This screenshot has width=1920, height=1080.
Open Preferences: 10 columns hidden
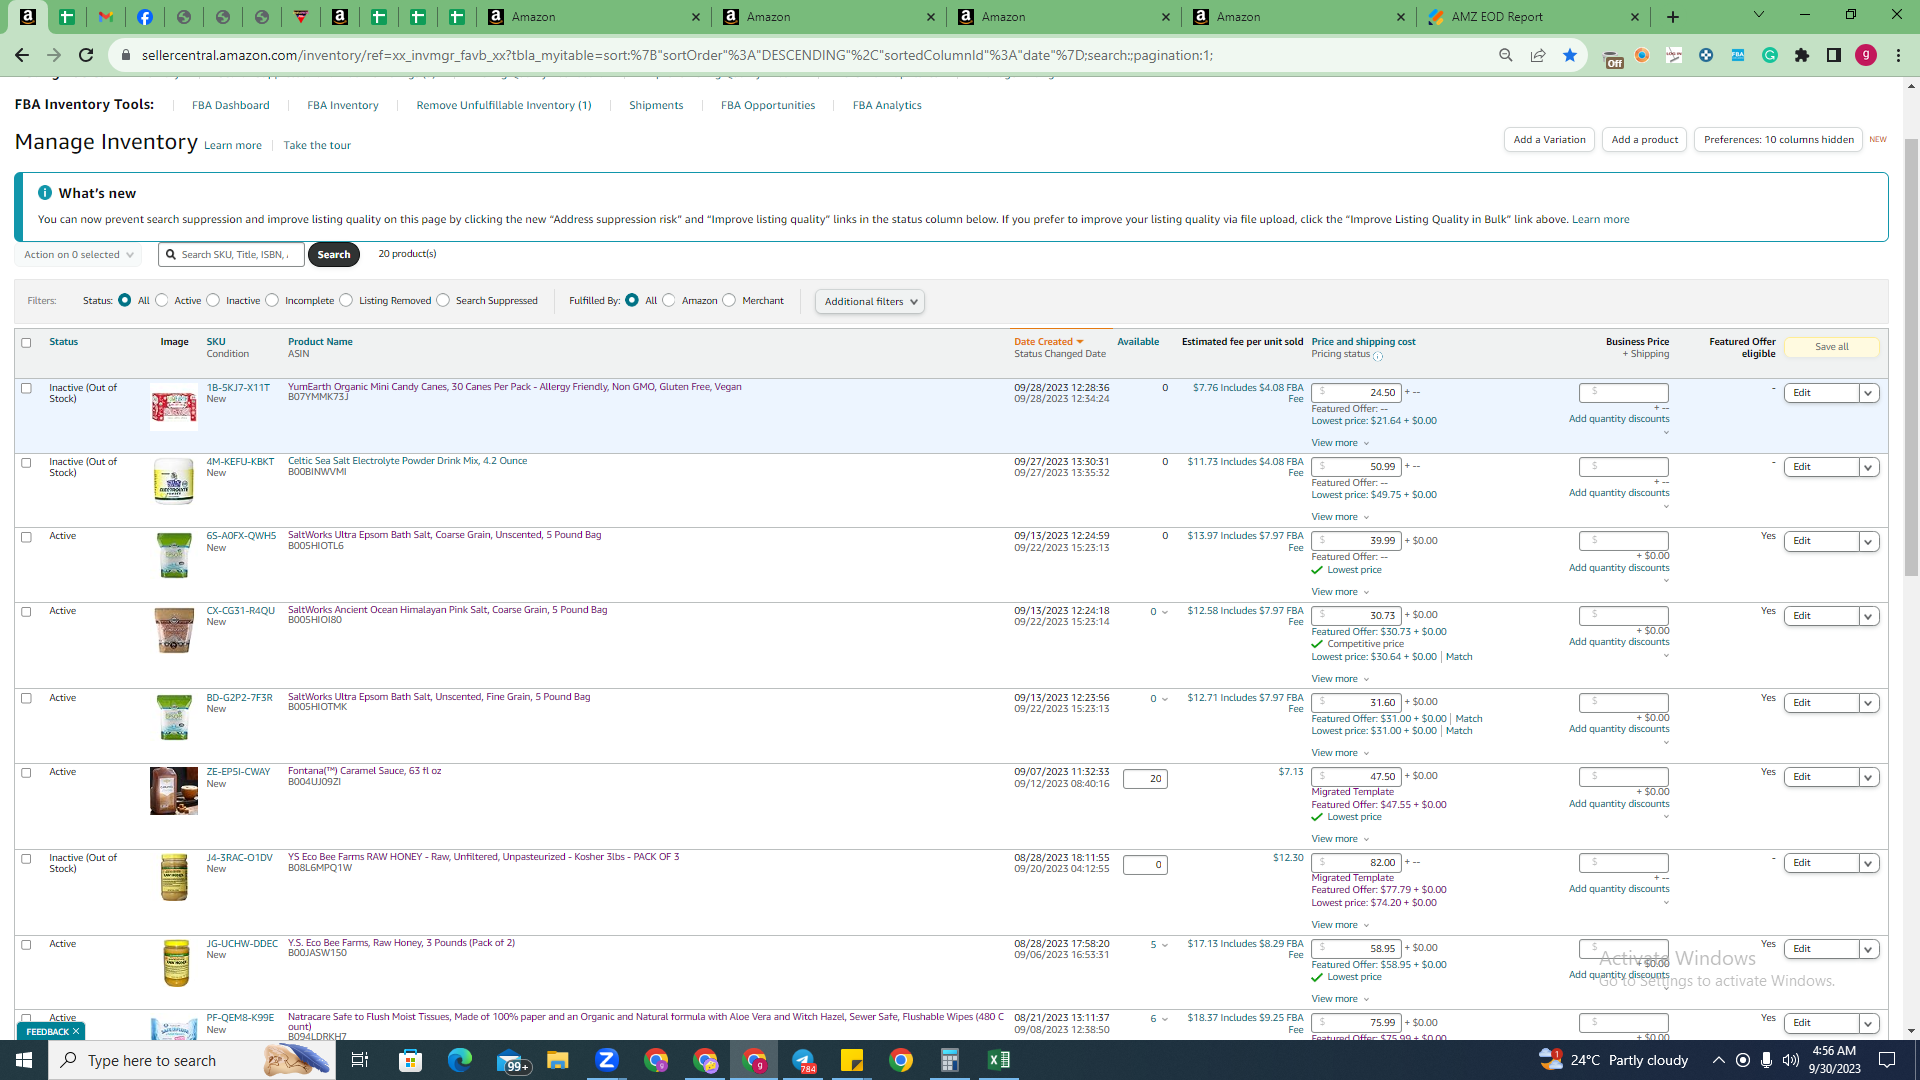click(1778, 140)
